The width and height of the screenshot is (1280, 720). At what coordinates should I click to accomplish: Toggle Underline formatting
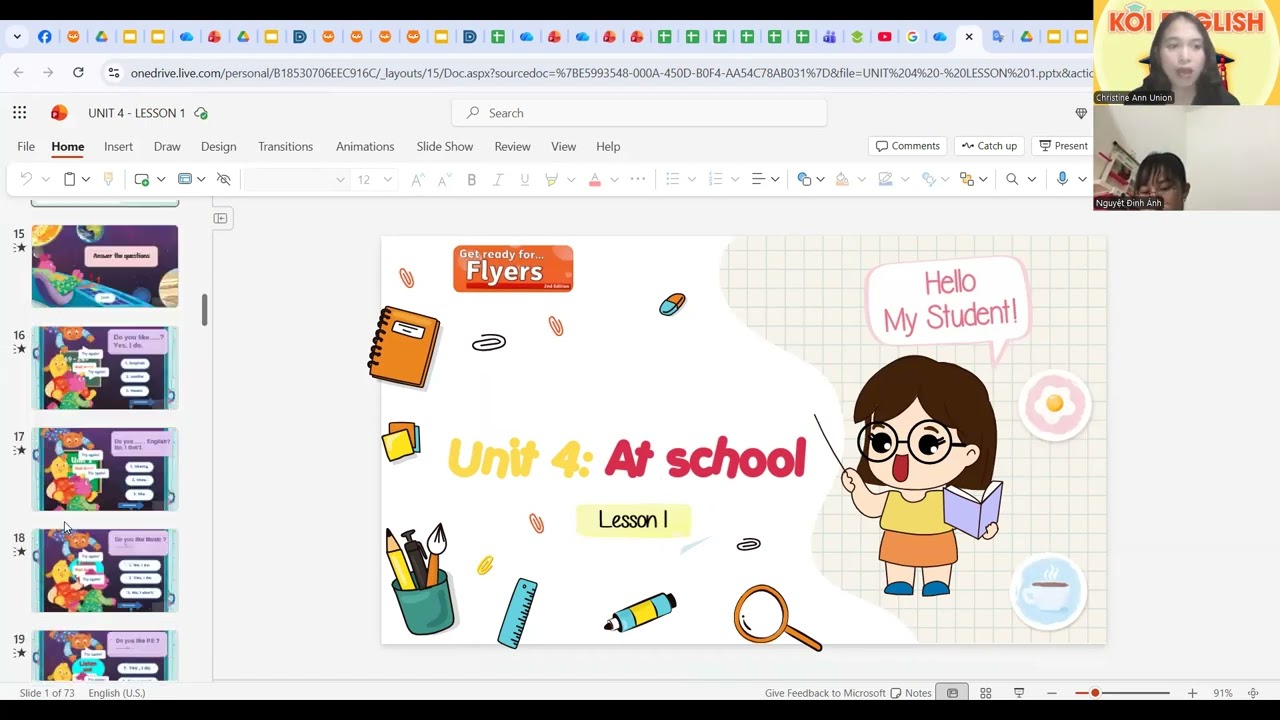[x=524, y=179]
